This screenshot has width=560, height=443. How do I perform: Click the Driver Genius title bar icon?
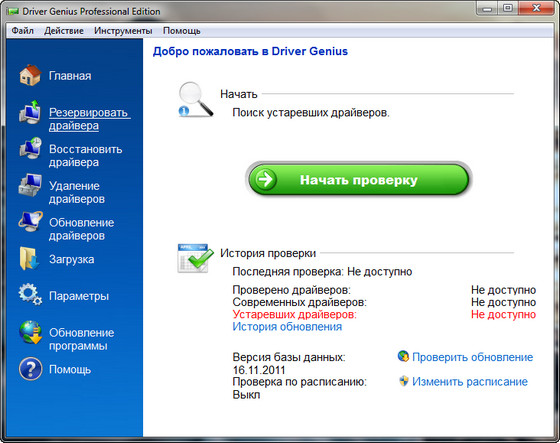tap(12, 11)
